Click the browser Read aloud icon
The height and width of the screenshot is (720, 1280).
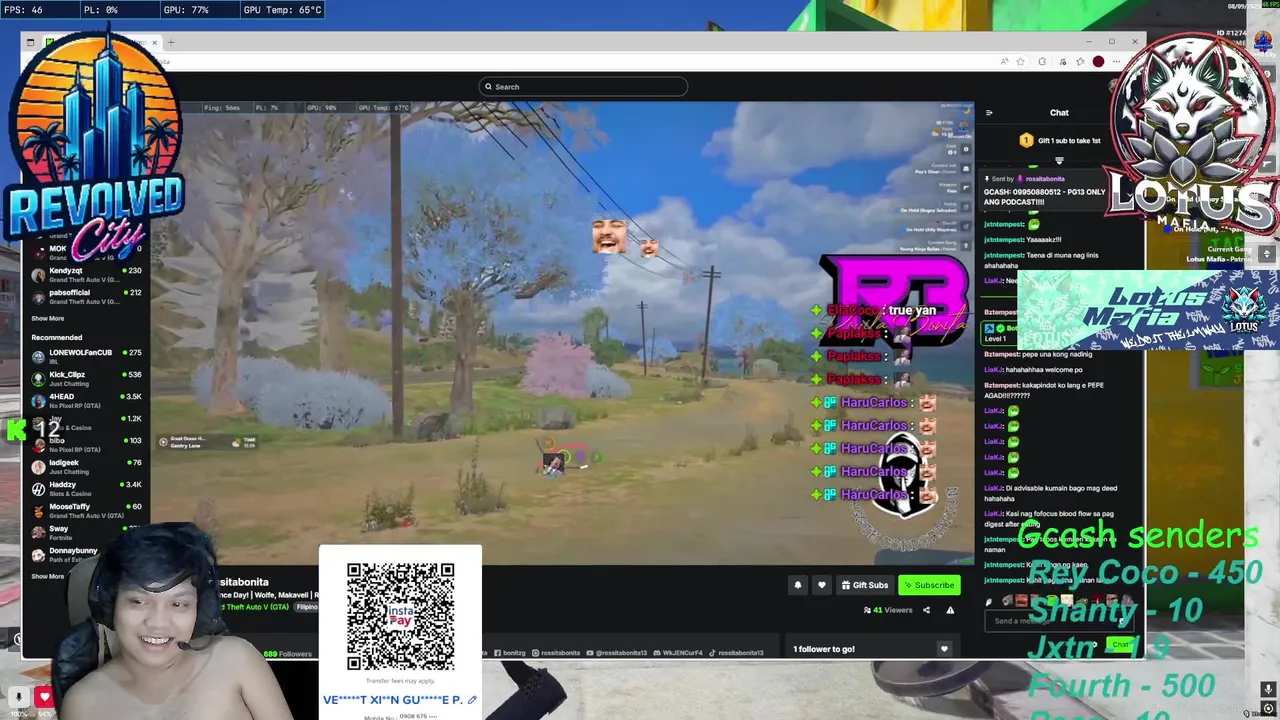click(1004, 62)
